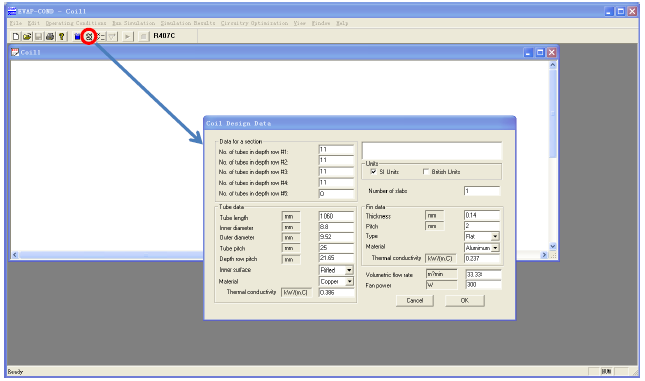The image size is (645, 381).
Task: Click the Inner diameter value field
Action: [x=336, y=227]
